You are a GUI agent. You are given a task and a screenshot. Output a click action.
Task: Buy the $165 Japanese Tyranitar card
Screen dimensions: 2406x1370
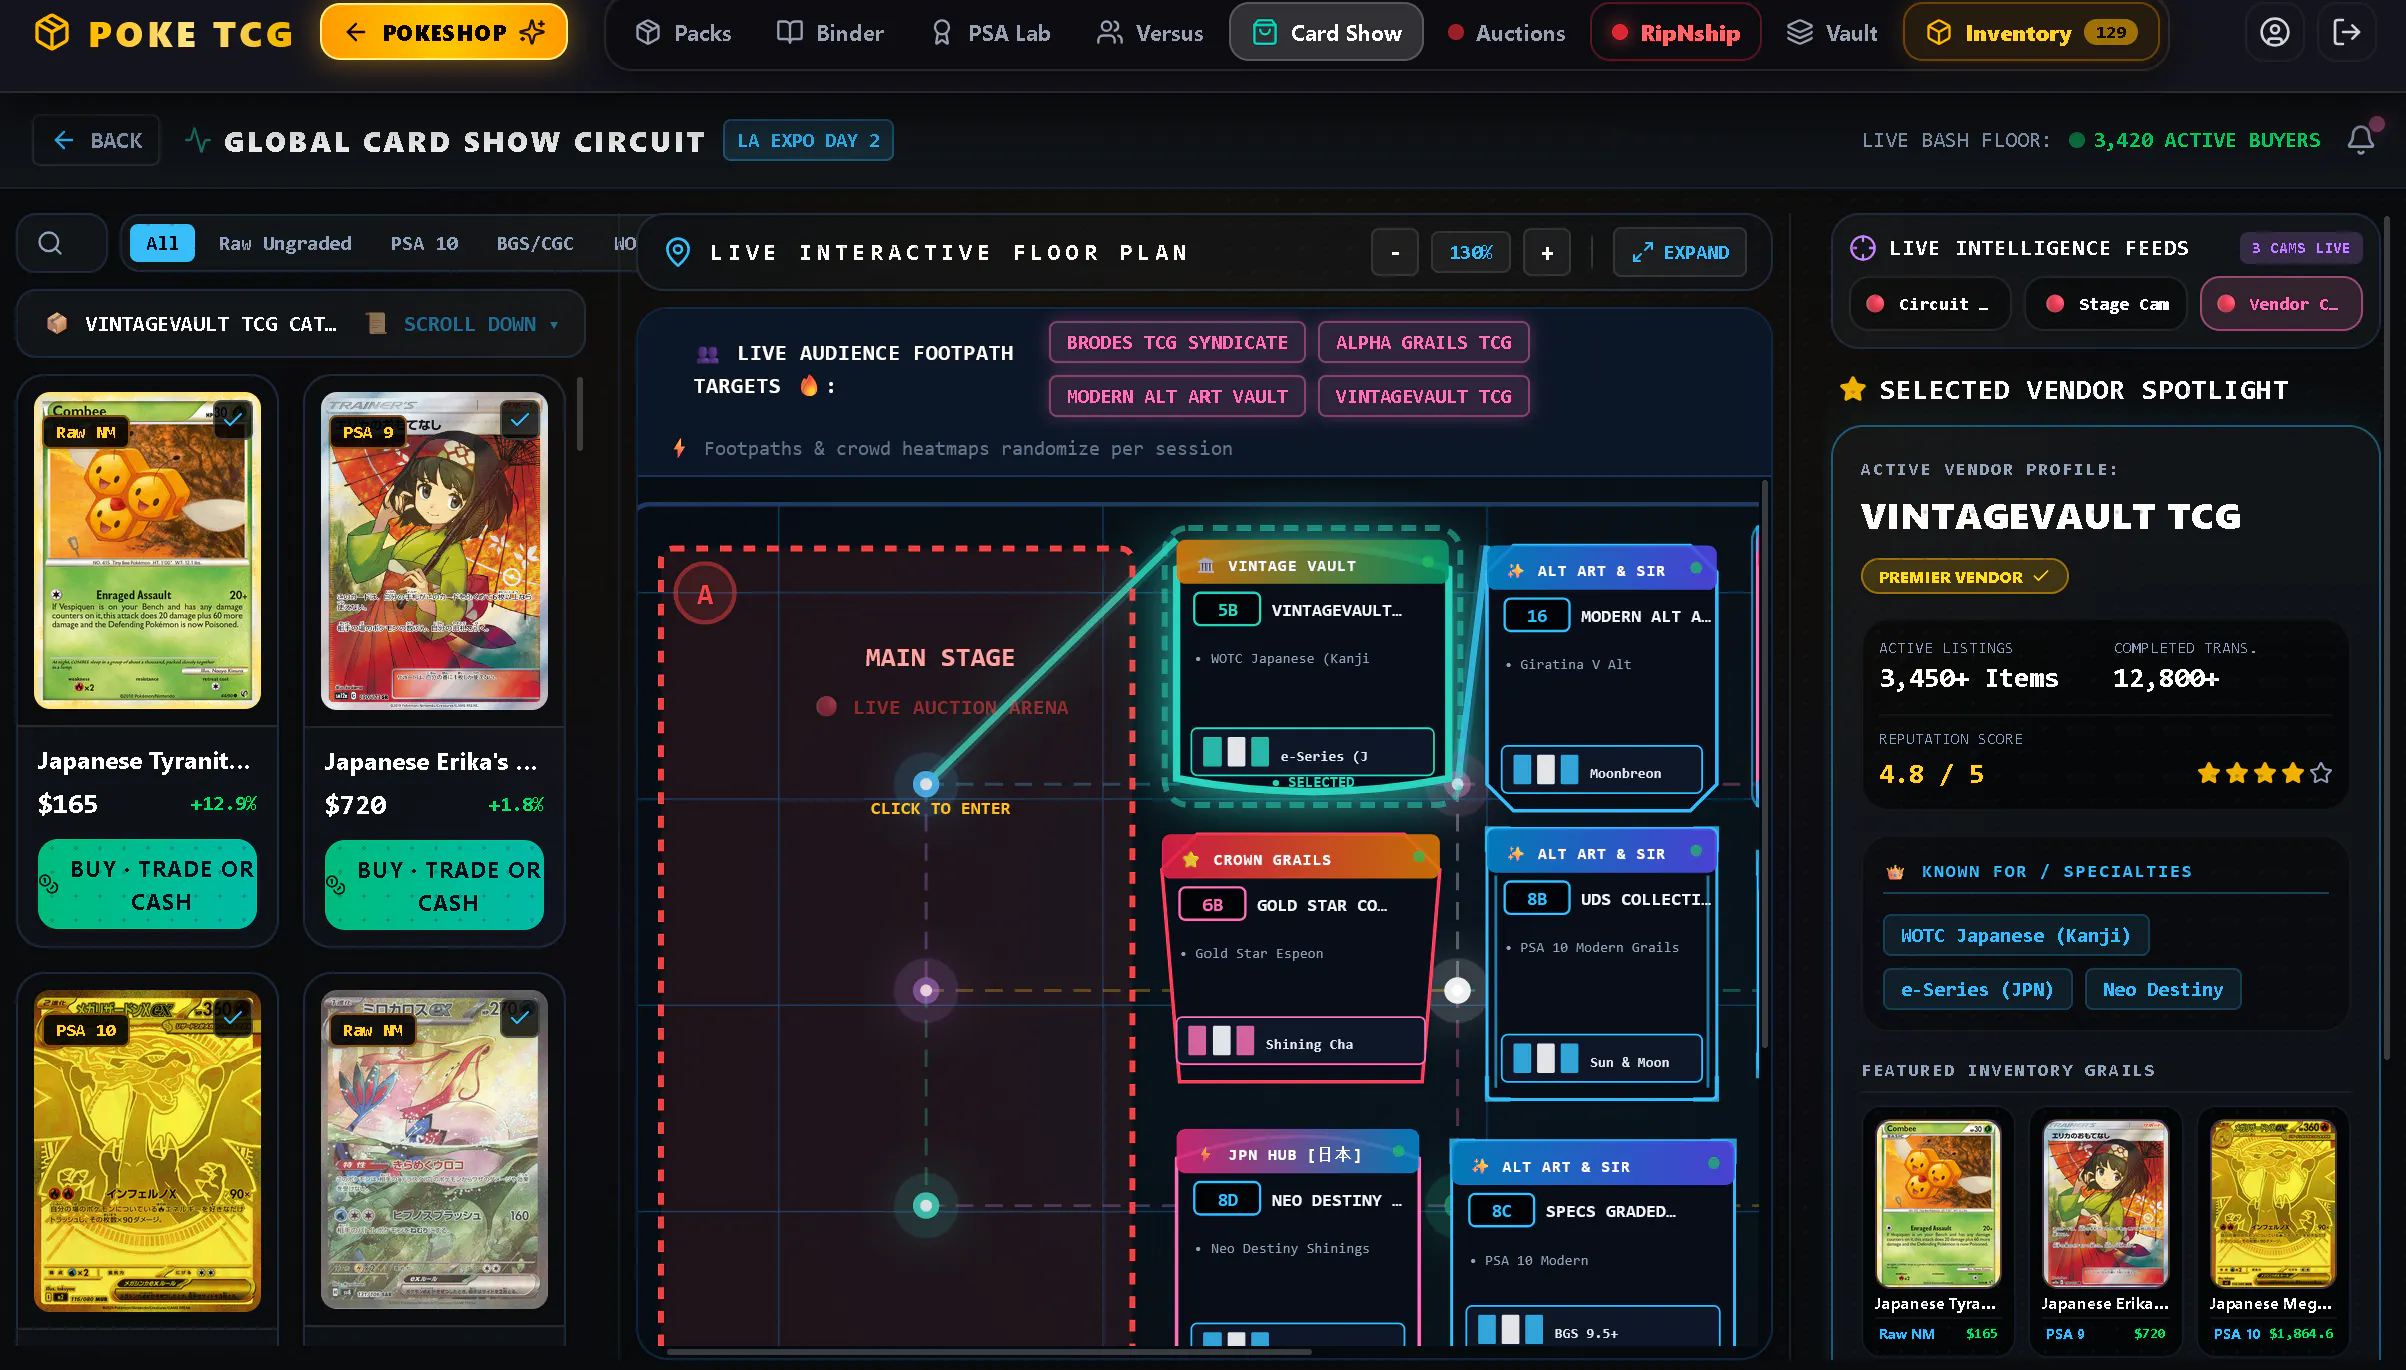(147, 885)
